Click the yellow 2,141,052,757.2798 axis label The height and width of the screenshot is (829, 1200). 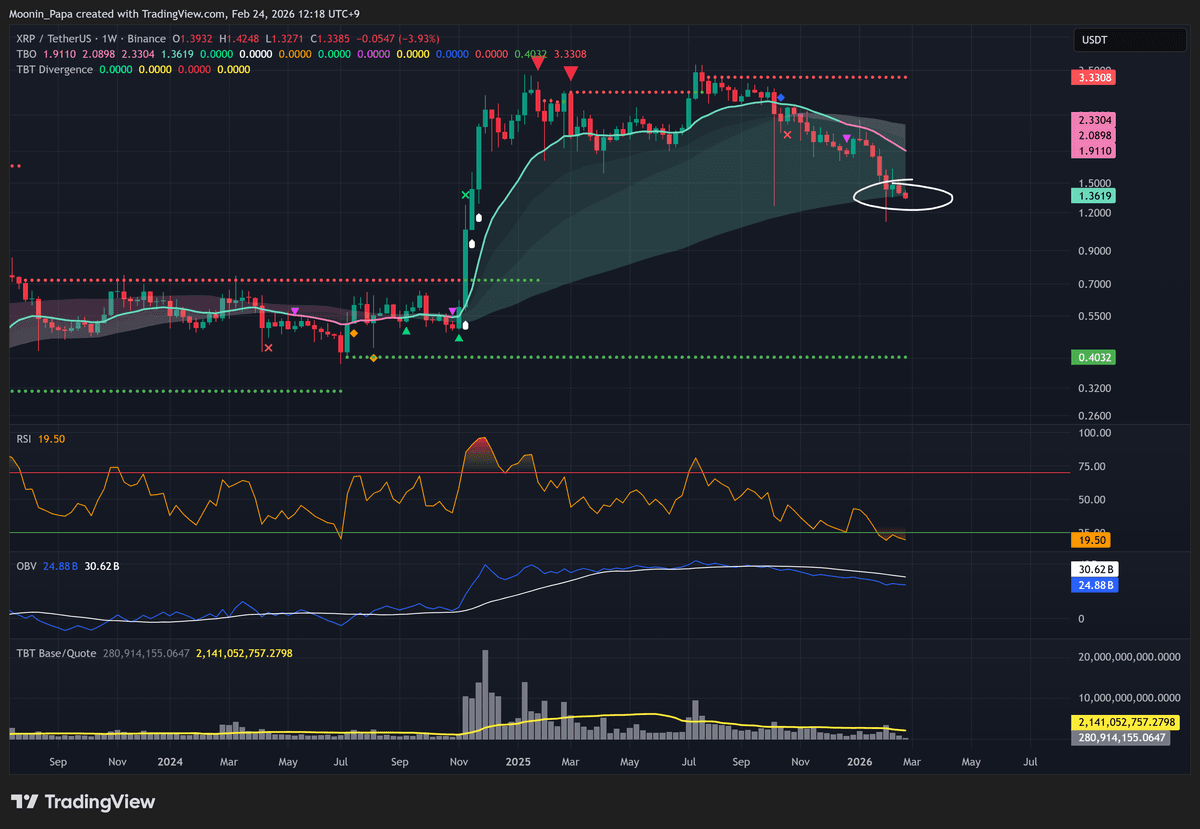point(1125,722)
